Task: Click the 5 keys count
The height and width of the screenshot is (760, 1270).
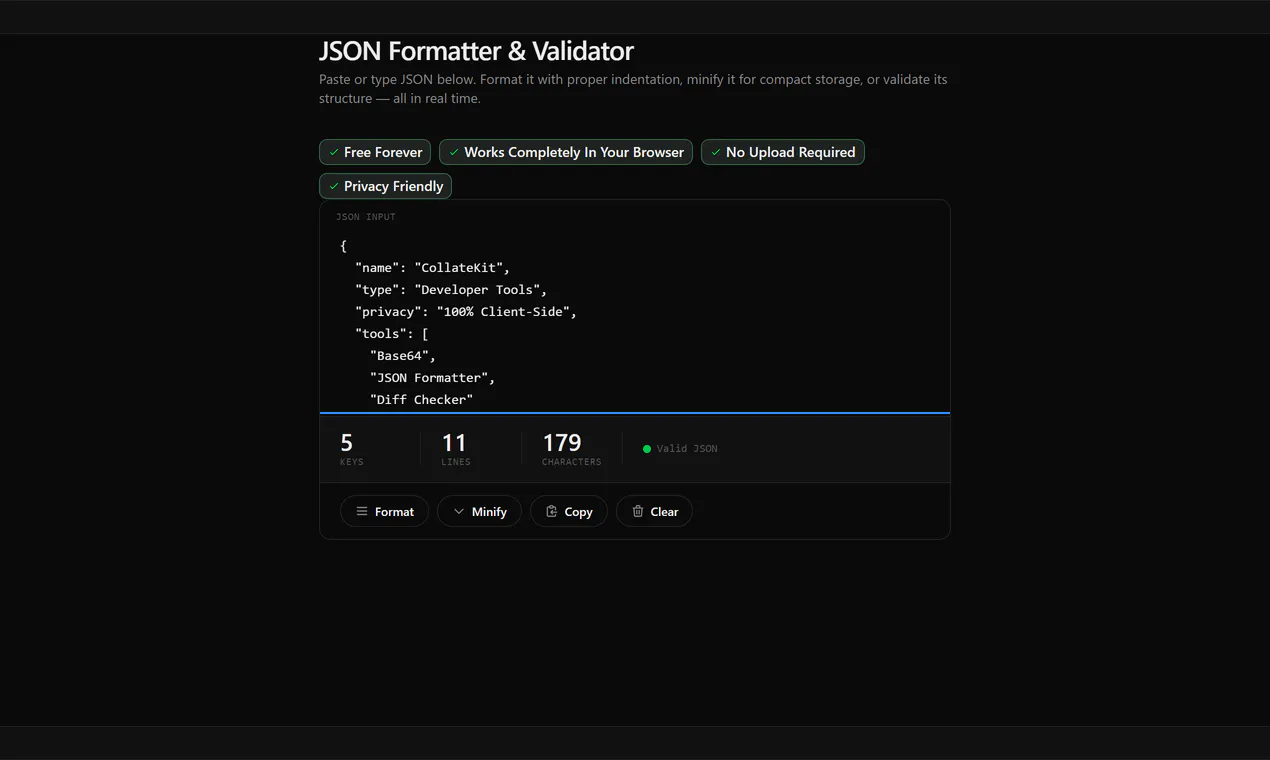Action: tap(347, 442)
